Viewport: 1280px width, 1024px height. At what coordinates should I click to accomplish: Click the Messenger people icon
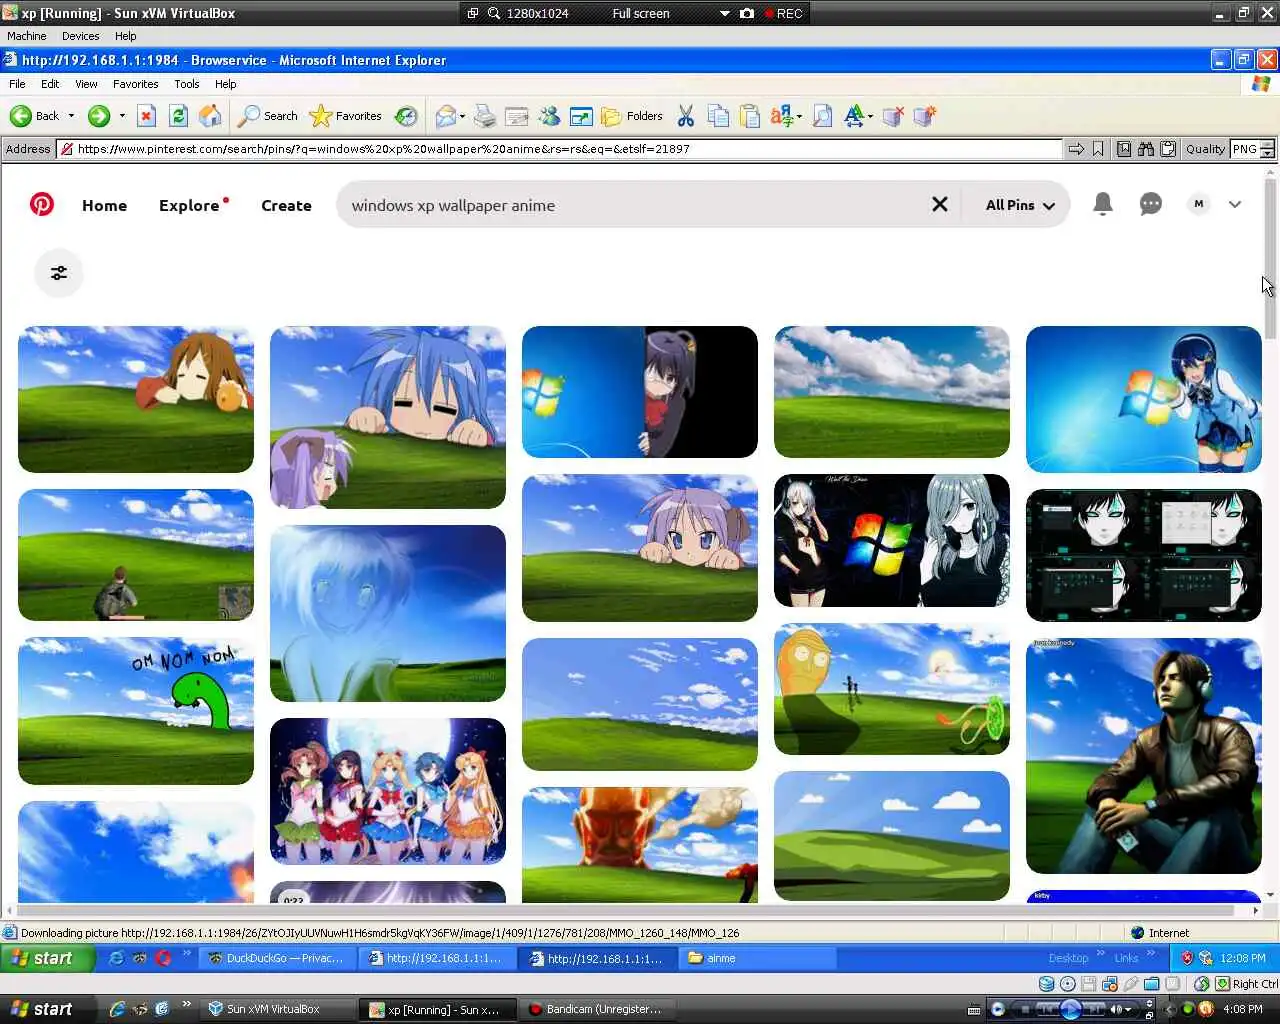[x=549, y=116]
